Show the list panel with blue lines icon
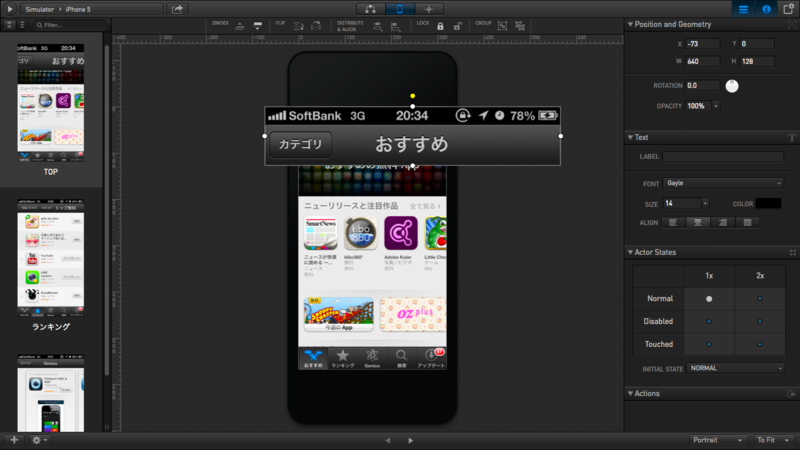Viewport: 800px width, 450px height. coord(743,9)
